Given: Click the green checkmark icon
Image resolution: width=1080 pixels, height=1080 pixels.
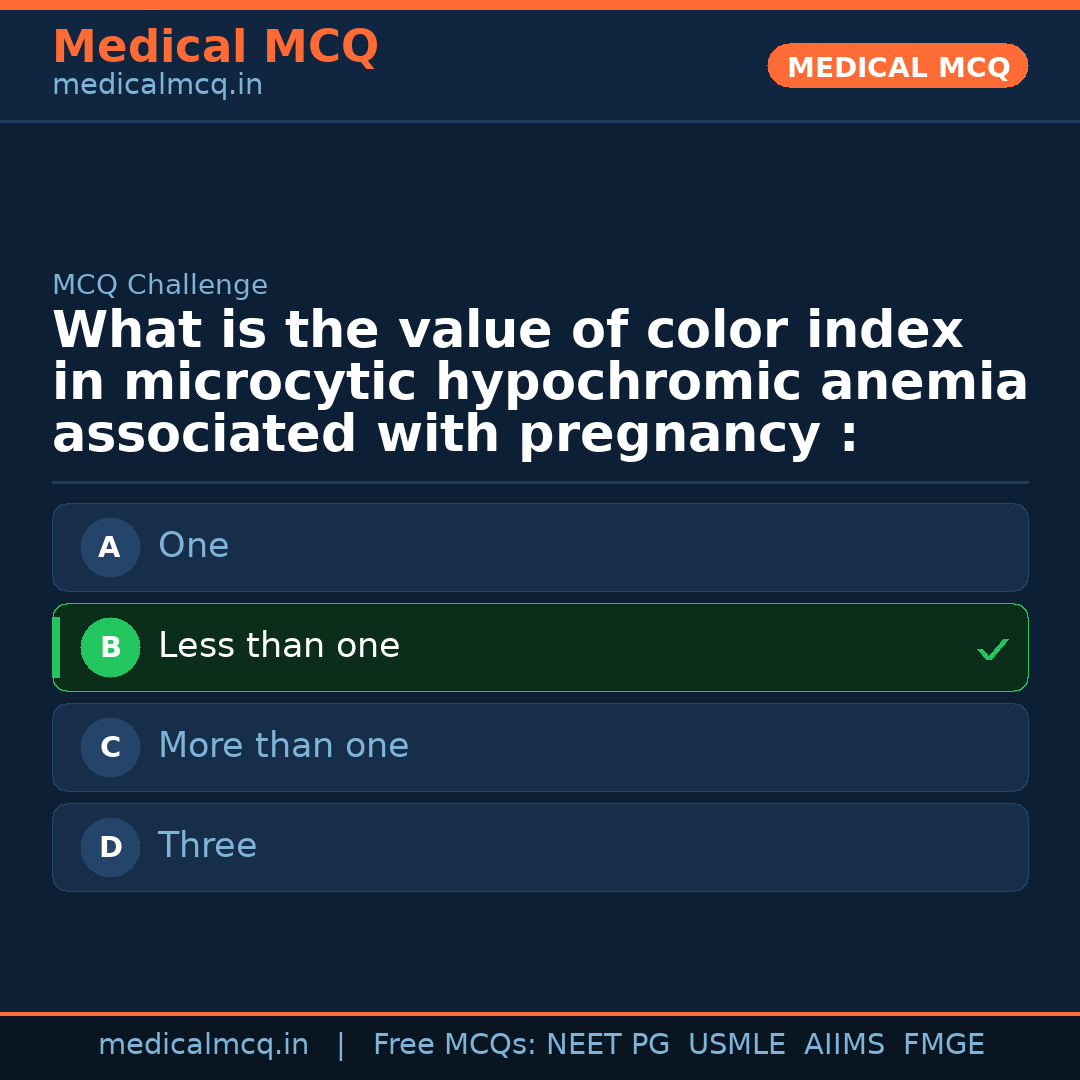Looking at the screenshot, I should (x=992, y=650).
